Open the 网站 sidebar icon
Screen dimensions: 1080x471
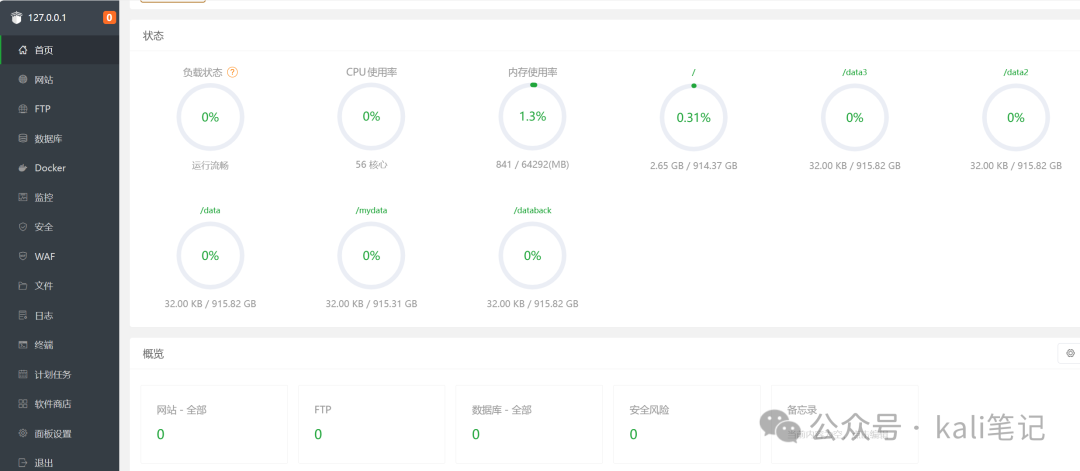[23, 80]
